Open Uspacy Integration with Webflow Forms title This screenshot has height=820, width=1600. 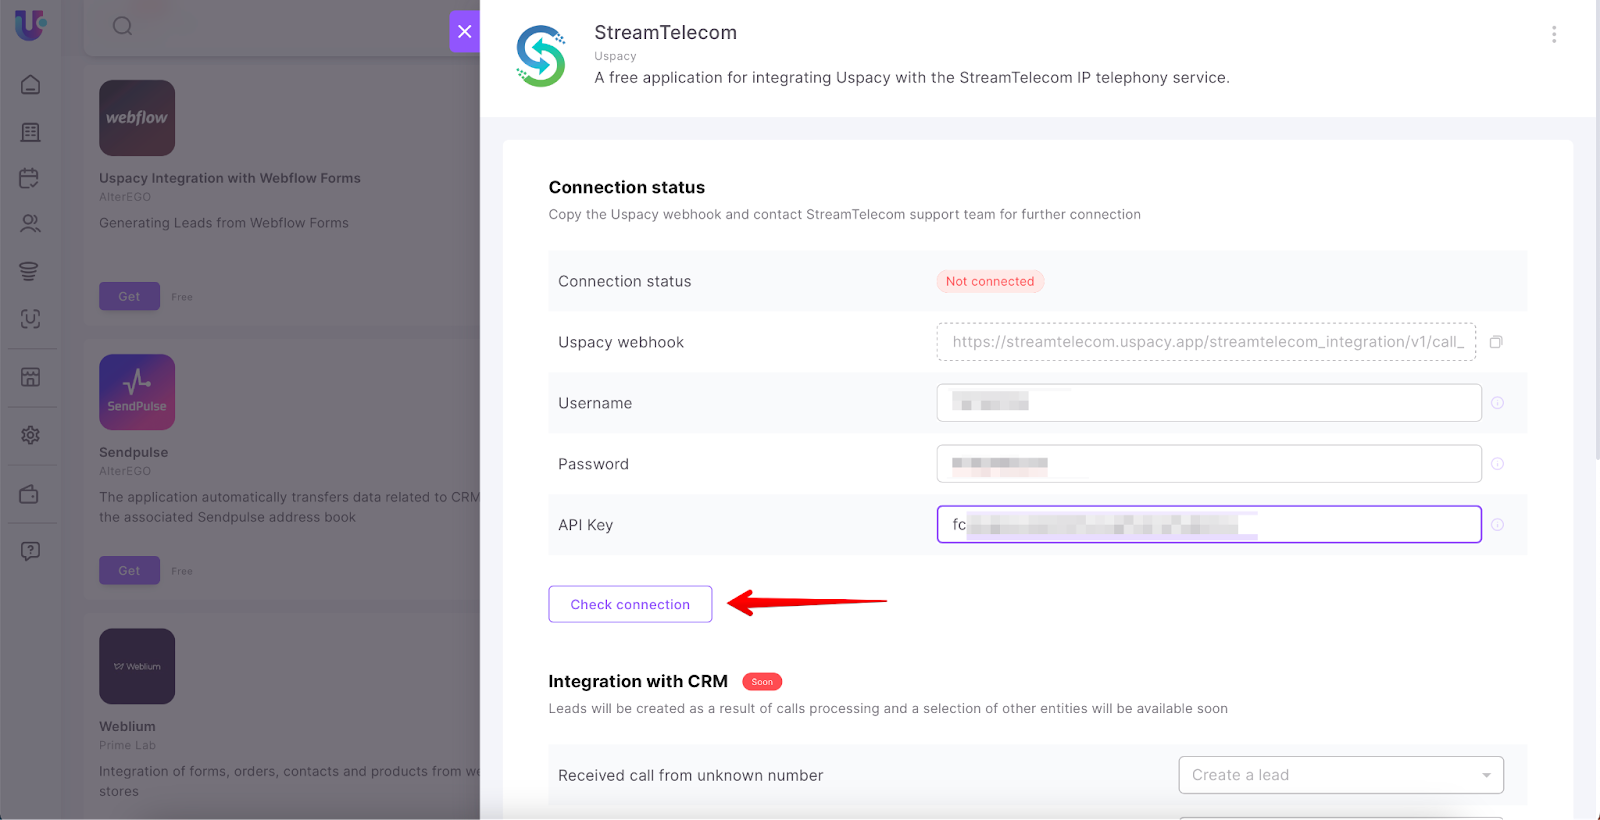[x=230, y=178]
